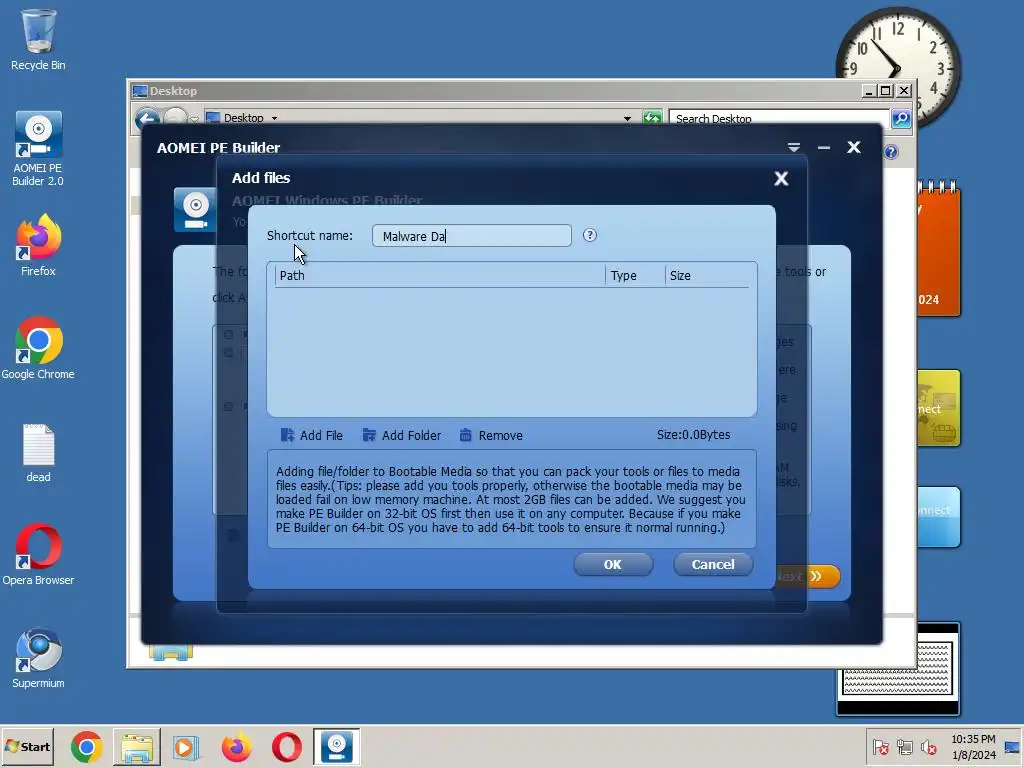Close the Add files dialog with X
The height and width of the screenshot is (768, 1024).
(x=781, y=178)
